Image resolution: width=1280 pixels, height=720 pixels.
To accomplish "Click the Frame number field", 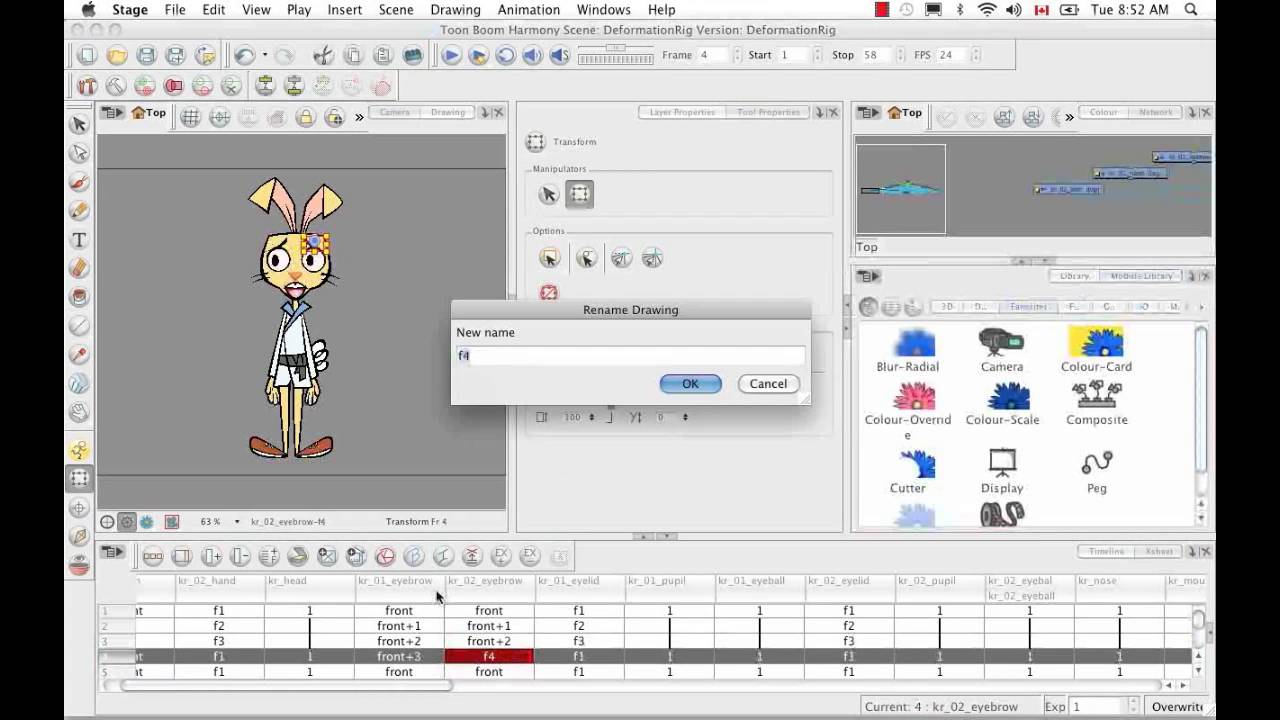I will pyautogui.click(x=715, y=55).
